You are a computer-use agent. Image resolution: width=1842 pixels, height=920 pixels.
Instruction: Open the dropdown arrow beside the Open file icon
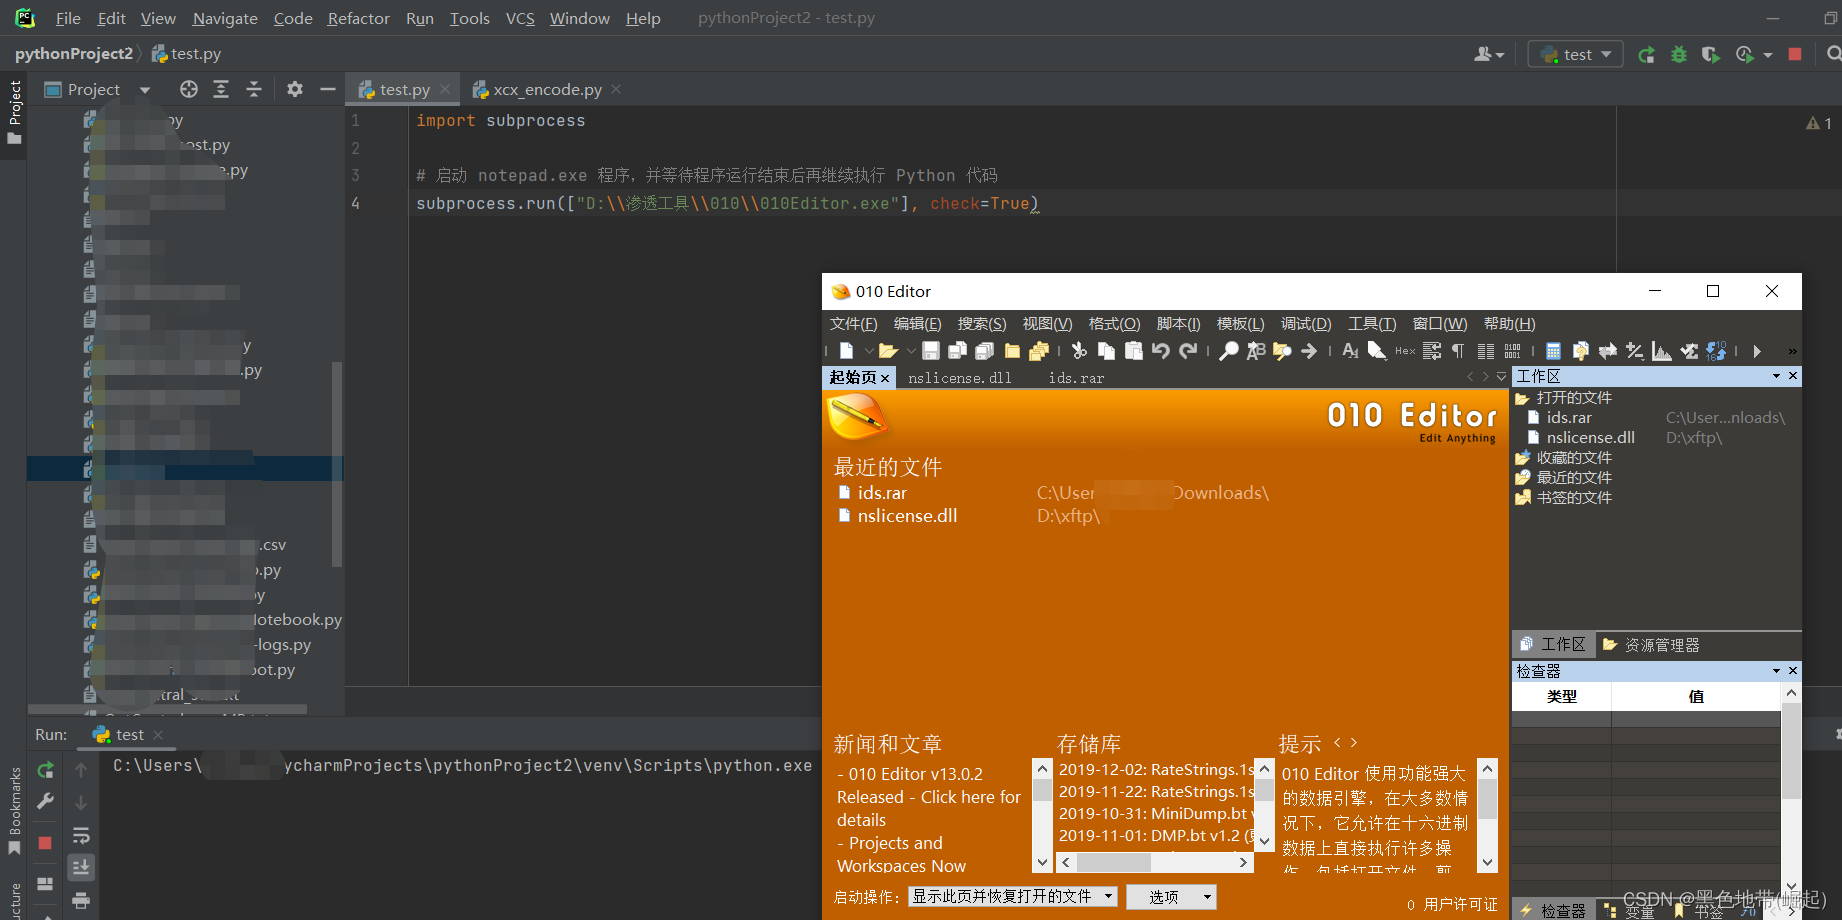coord(910,351)
